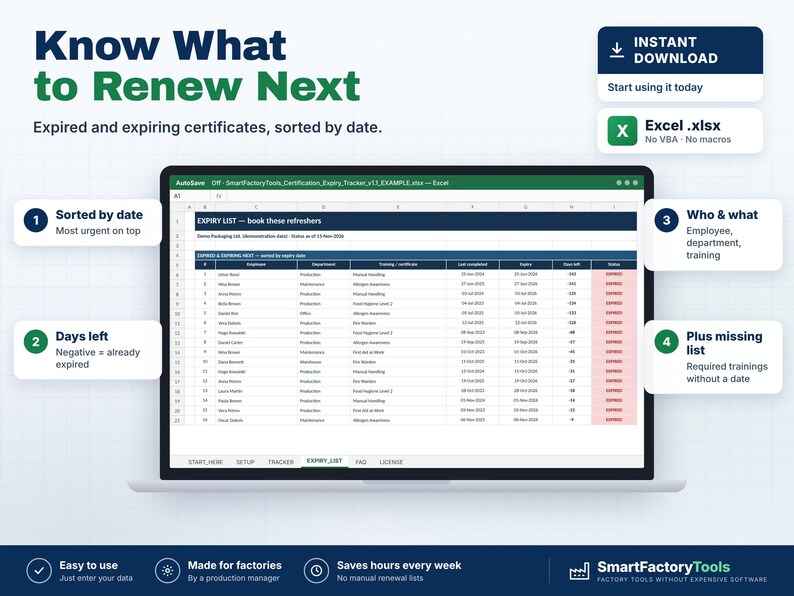Screen dimensions: 794x596
Task: Select the Daniel Kim employee cell
Action: pyautogui.click(x=256, y=313)
